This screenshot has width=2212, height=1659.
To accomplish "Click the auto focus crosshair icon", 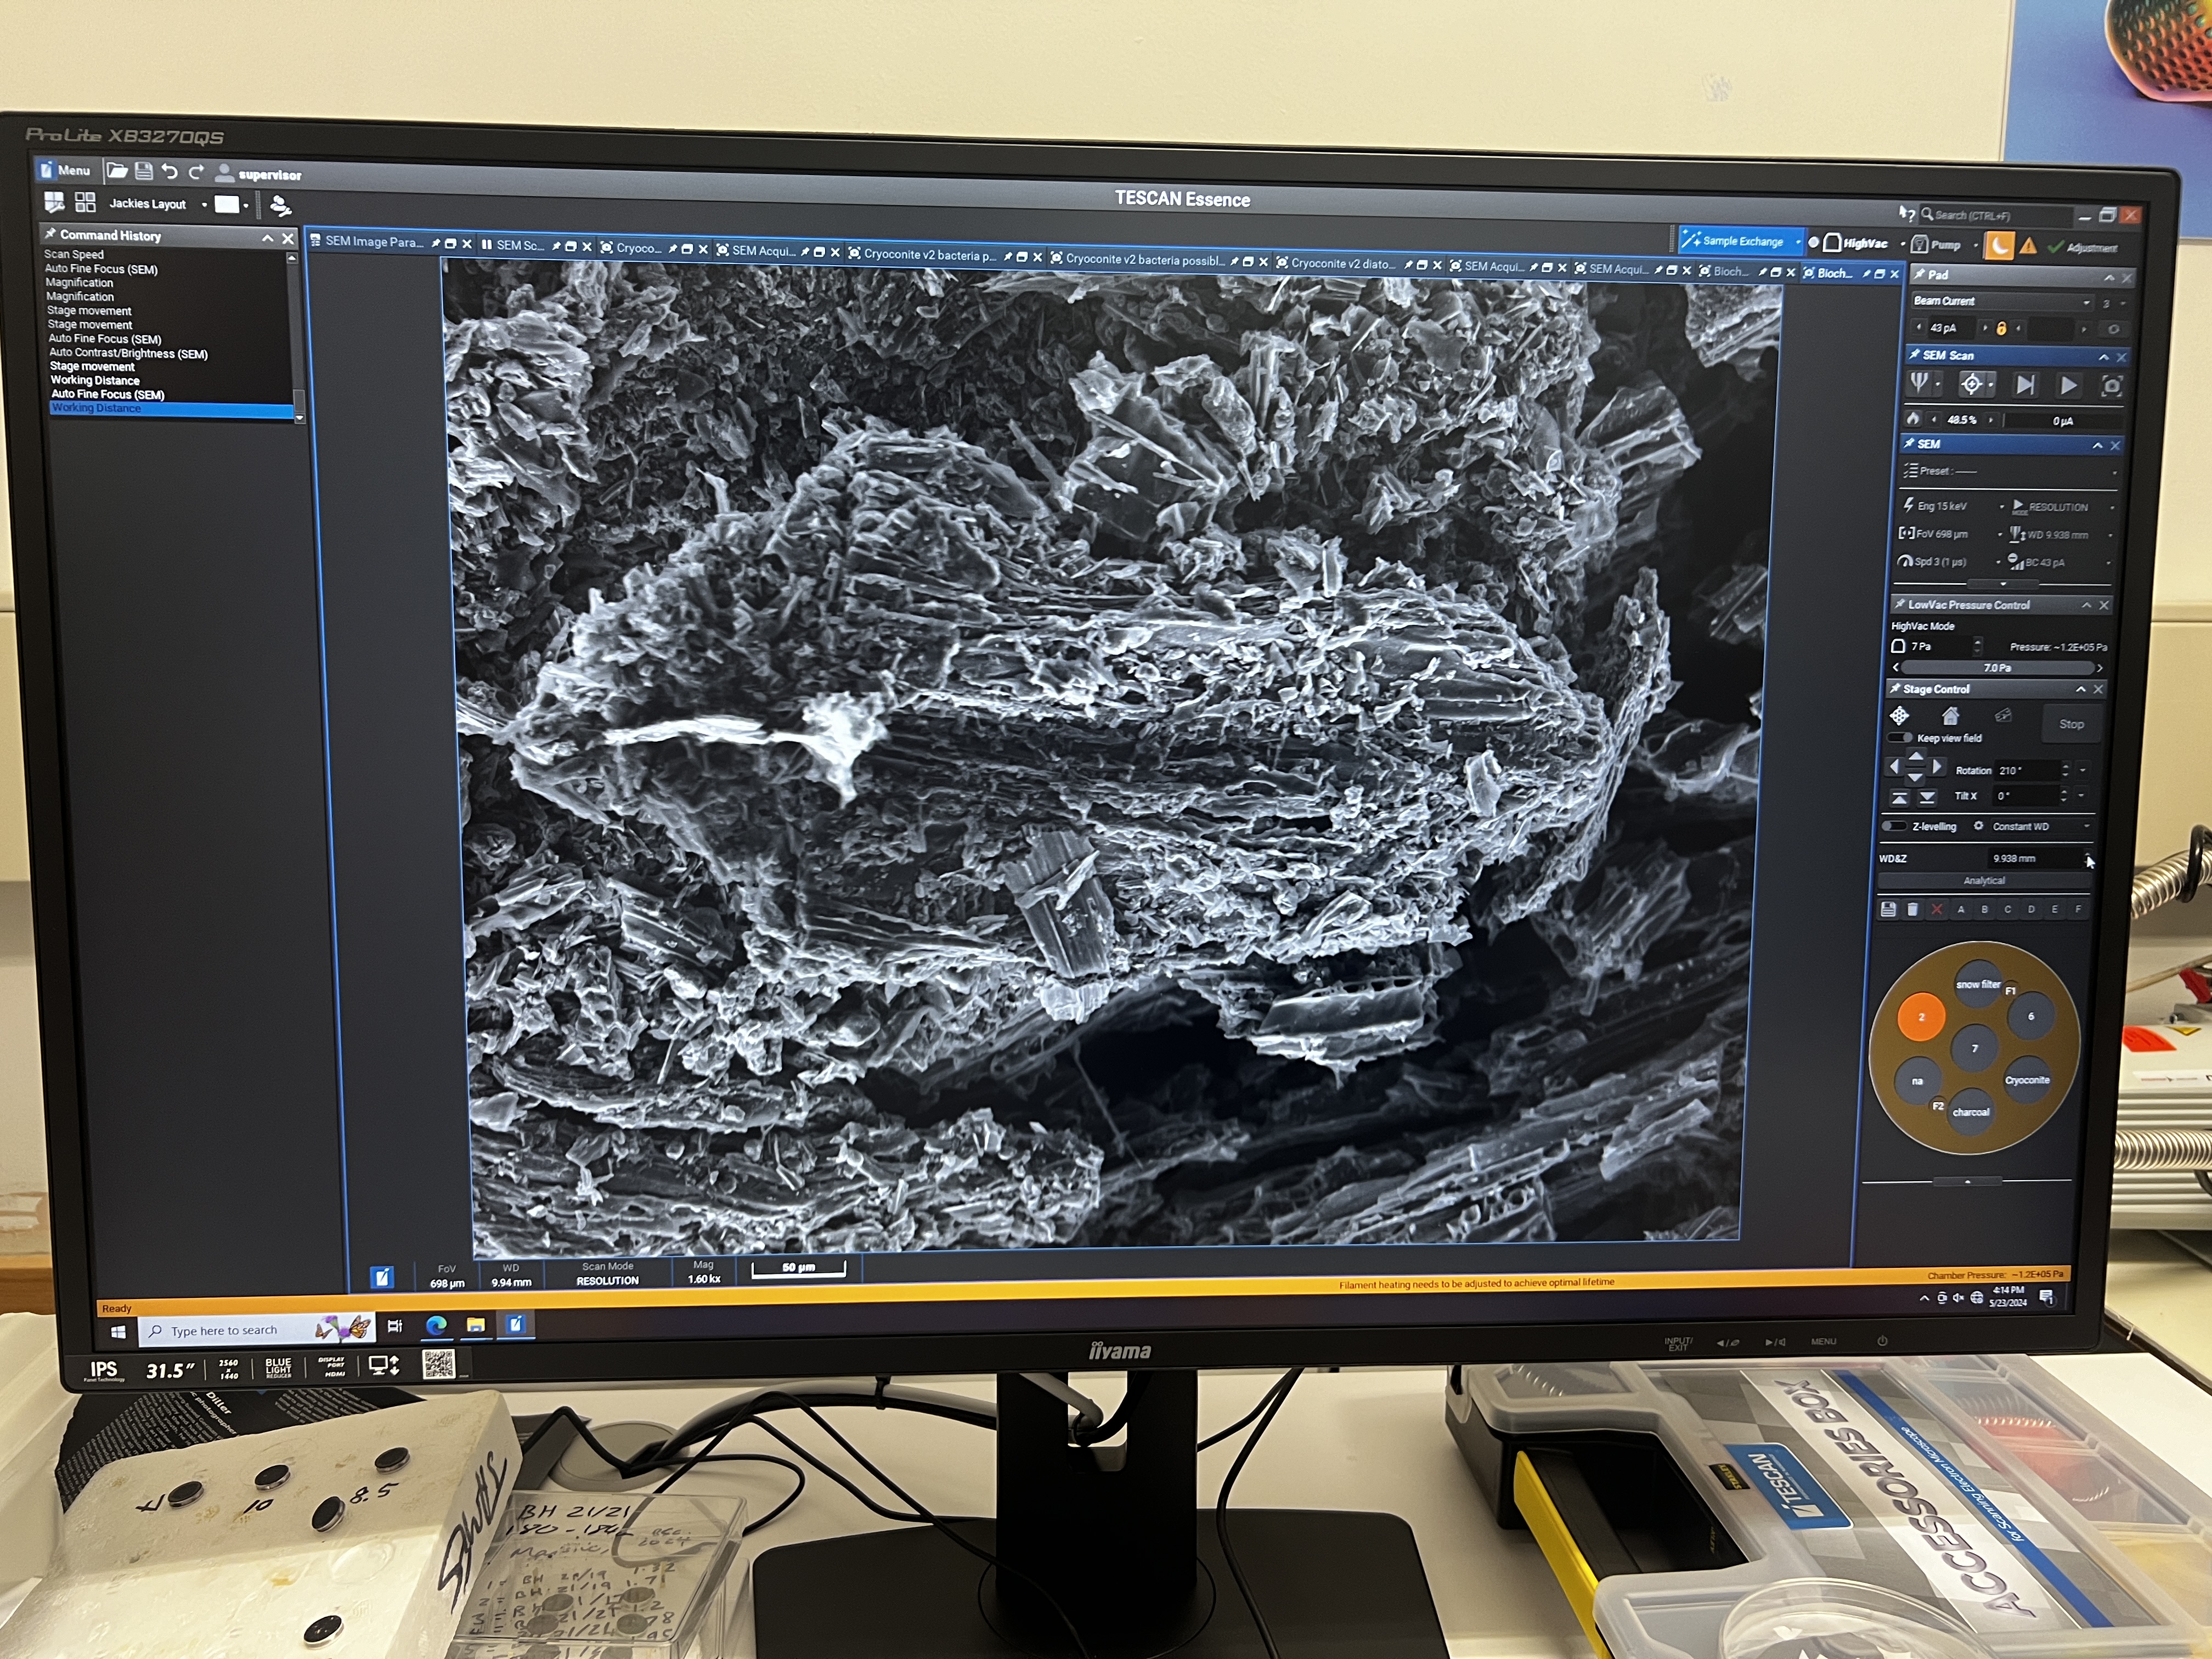I will pyautogui.click(x=1971, y=384).
